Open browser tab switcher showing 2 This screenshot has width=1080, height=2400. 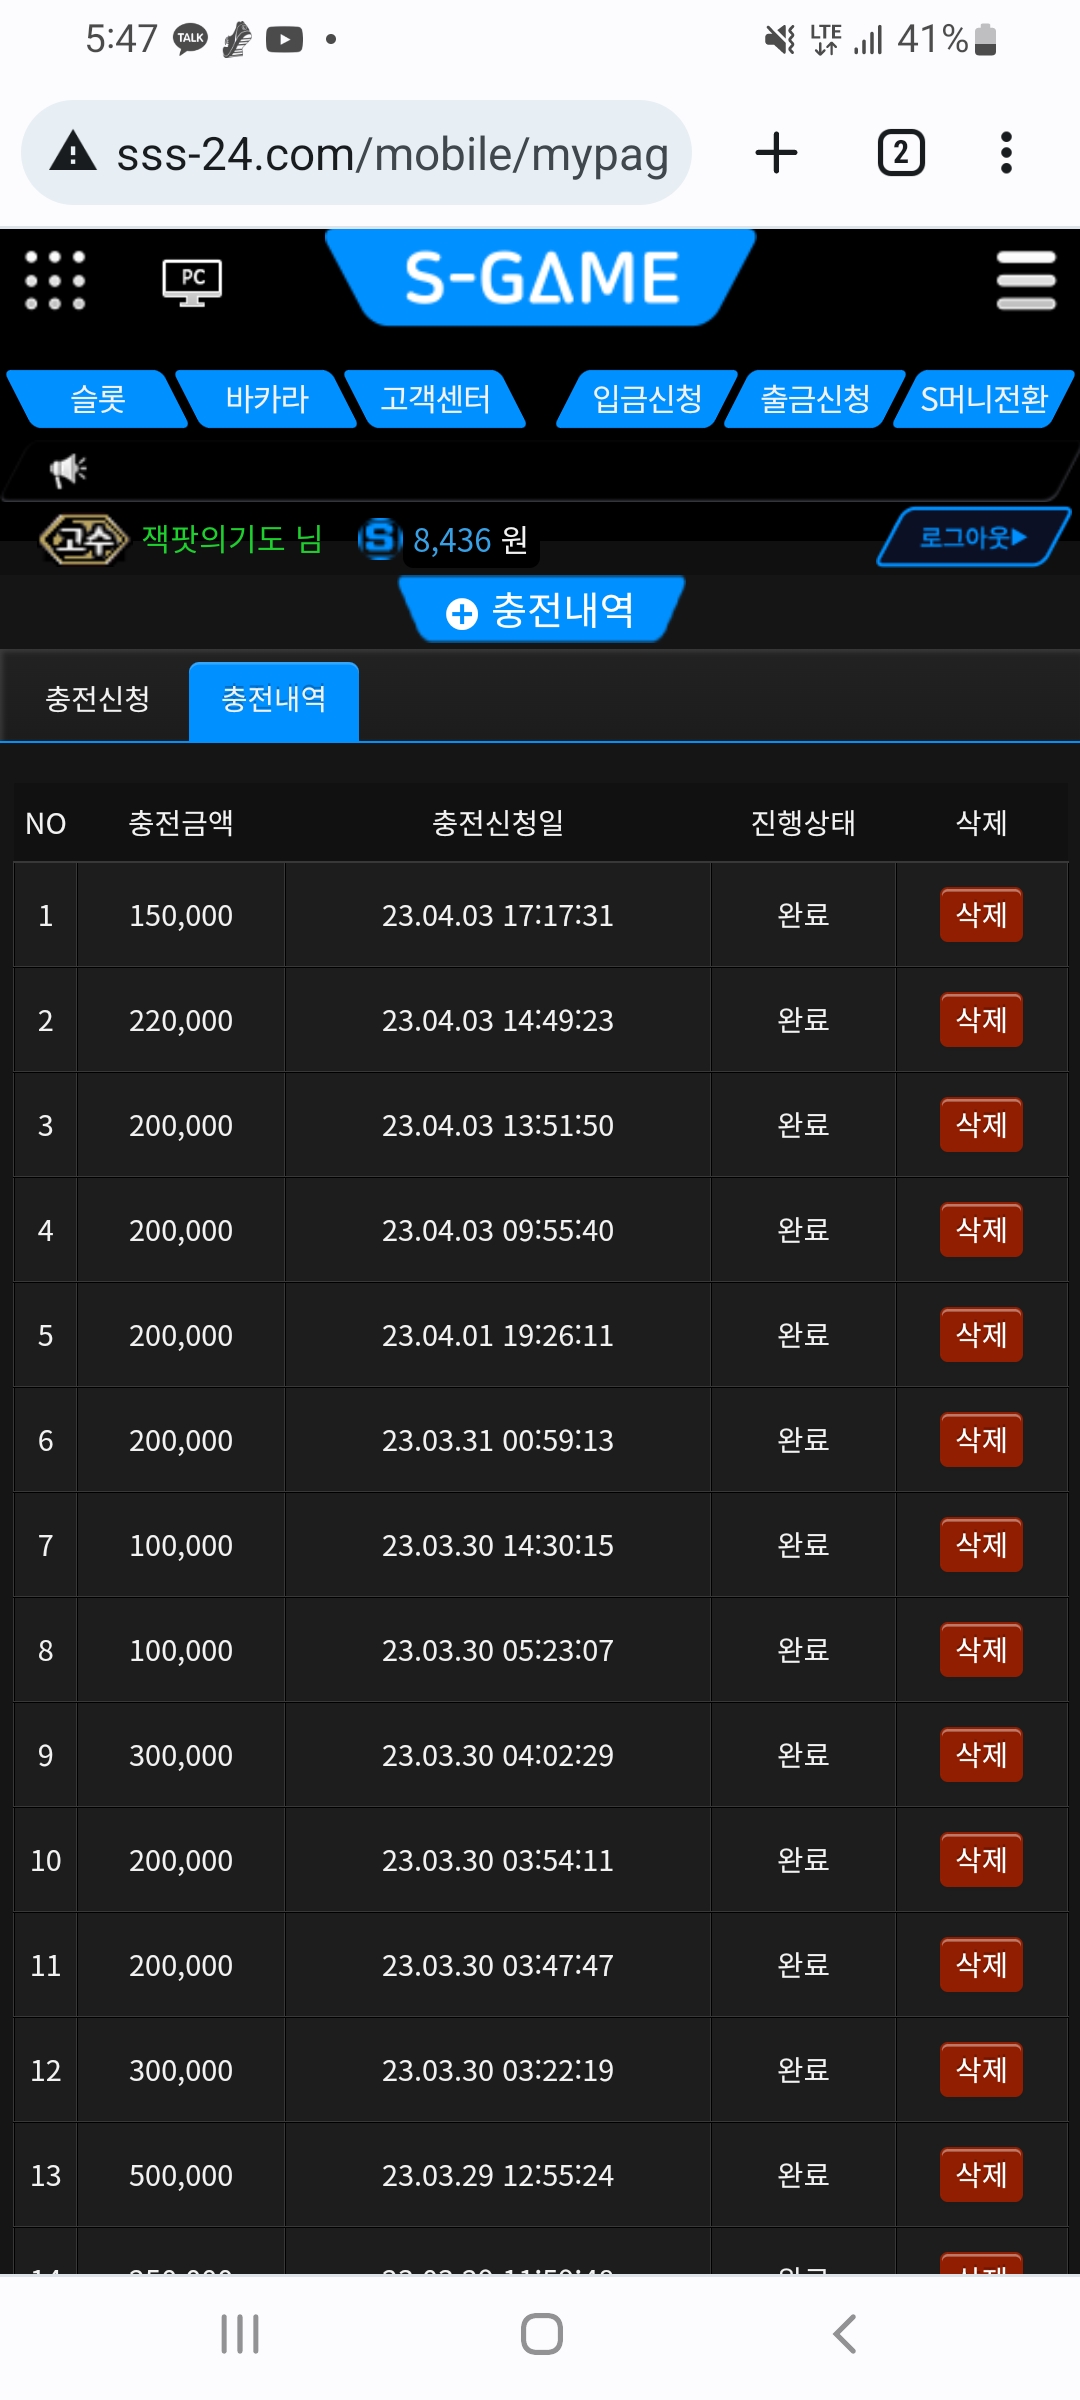[901, 153]
